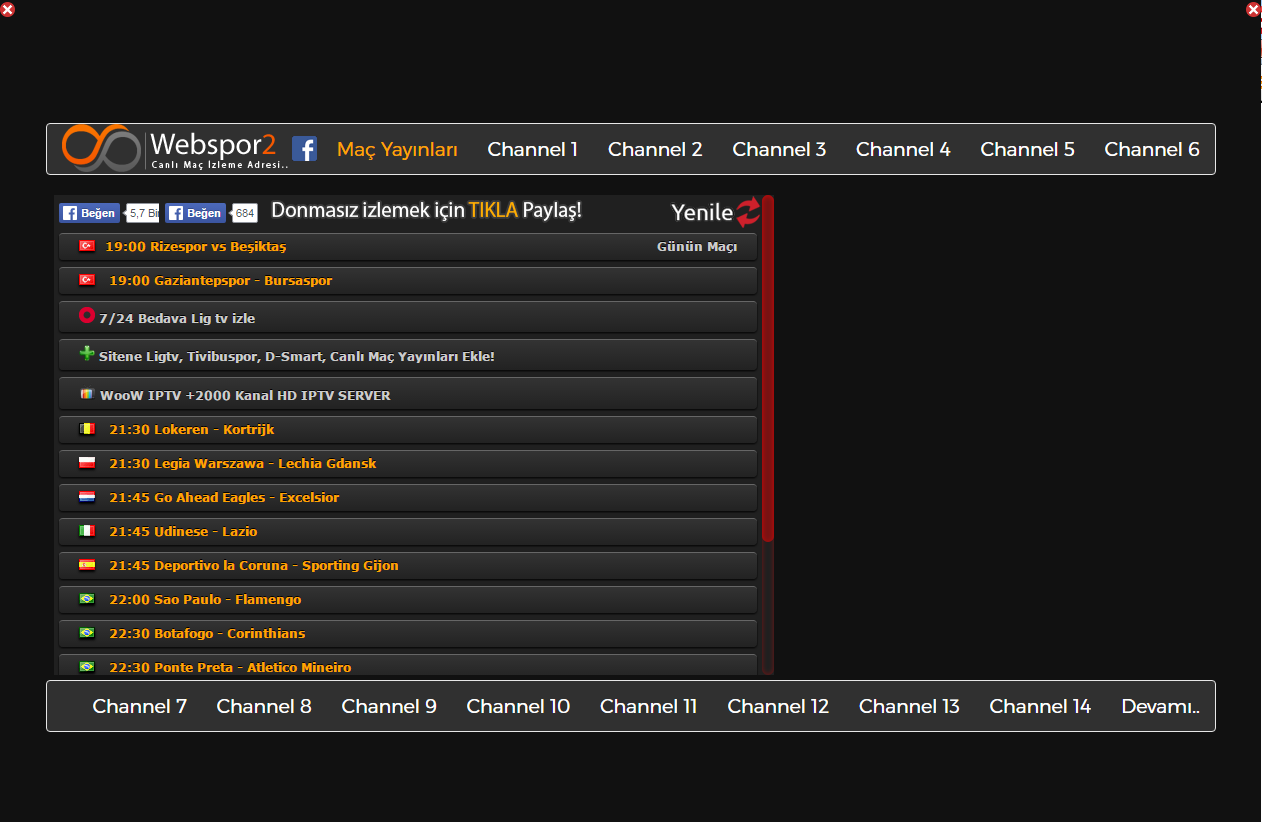Close the overlay with top-left red X
Viewport: 1262px width, 822px height.
[x=7, y=9]
